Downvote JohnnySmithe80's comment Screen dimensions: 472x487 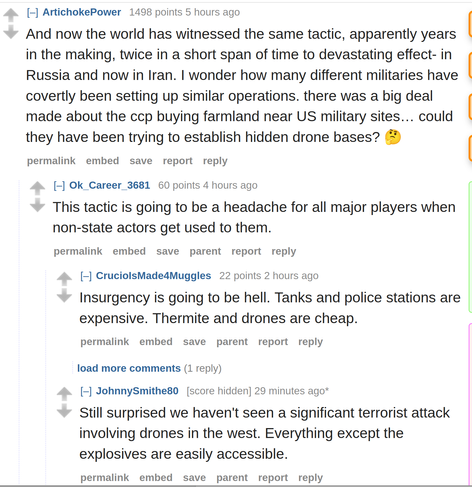coord(64,411)
